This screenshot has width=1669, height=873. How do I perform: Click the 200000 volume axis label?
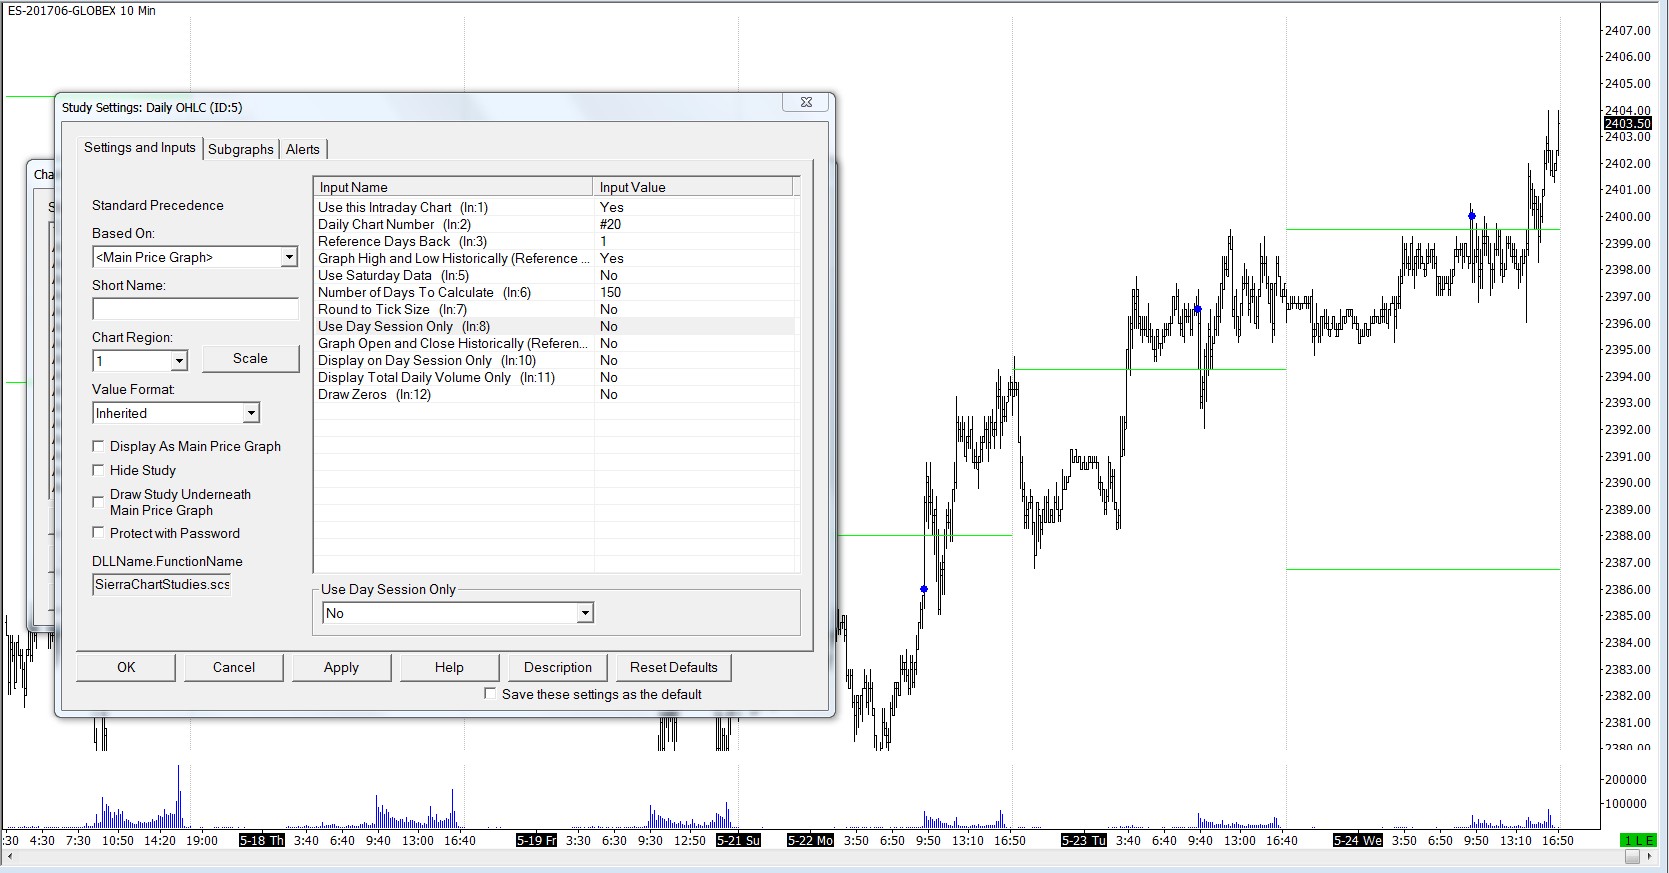tap(1625, 779)
